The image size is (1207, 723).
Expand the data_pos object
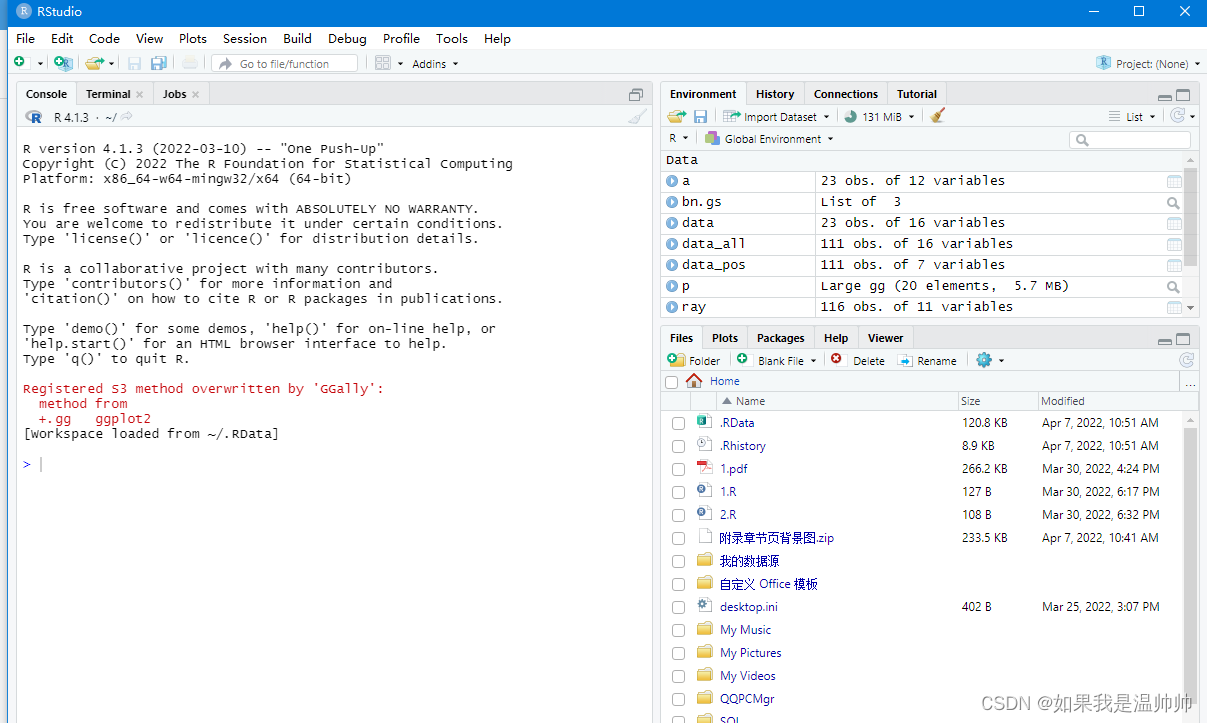pos(672,265)
